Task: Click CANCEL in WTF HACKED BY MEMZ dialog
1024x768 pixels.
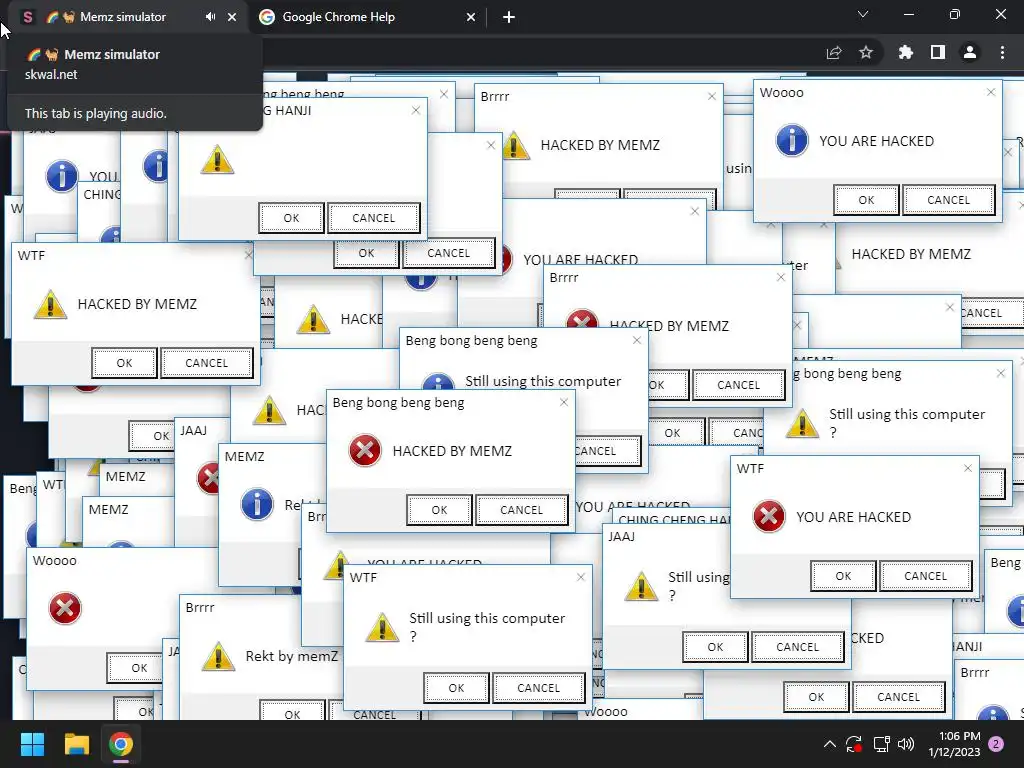Action: point(206,363)
